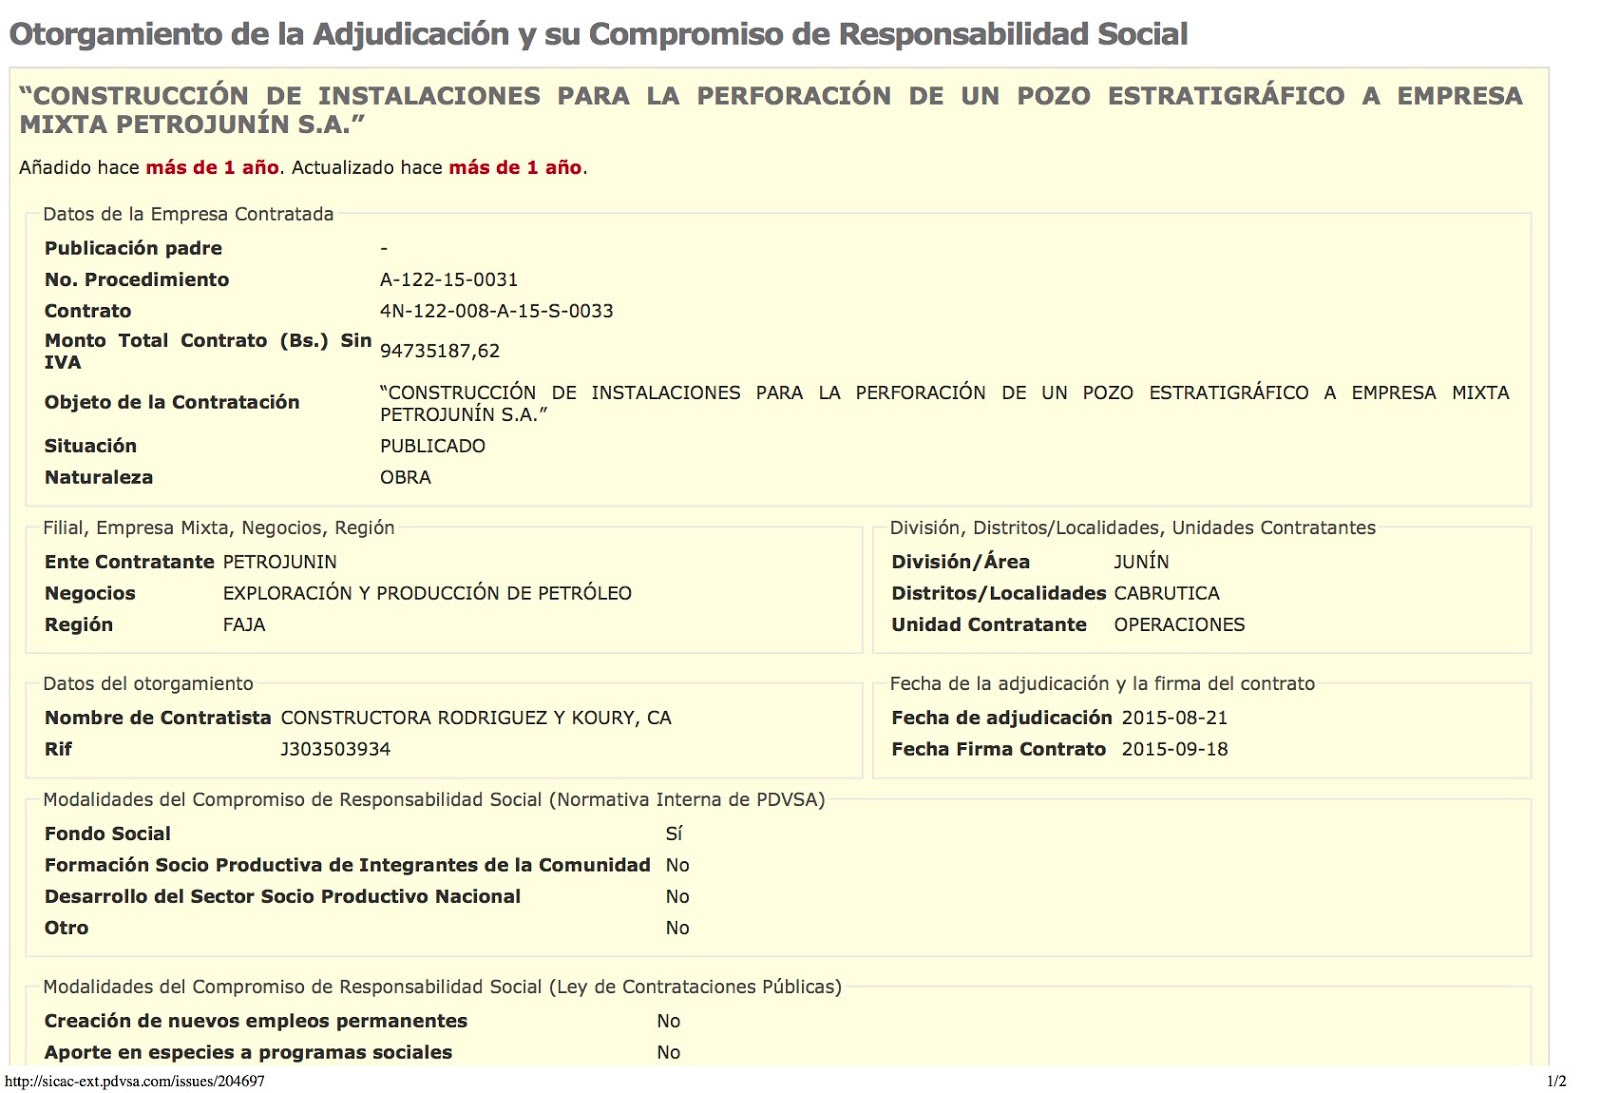Click the page heading 'Otorgamiento de la Adjudicación'
Viewport: 1600px width, 1093px height.
click(598, 34)
